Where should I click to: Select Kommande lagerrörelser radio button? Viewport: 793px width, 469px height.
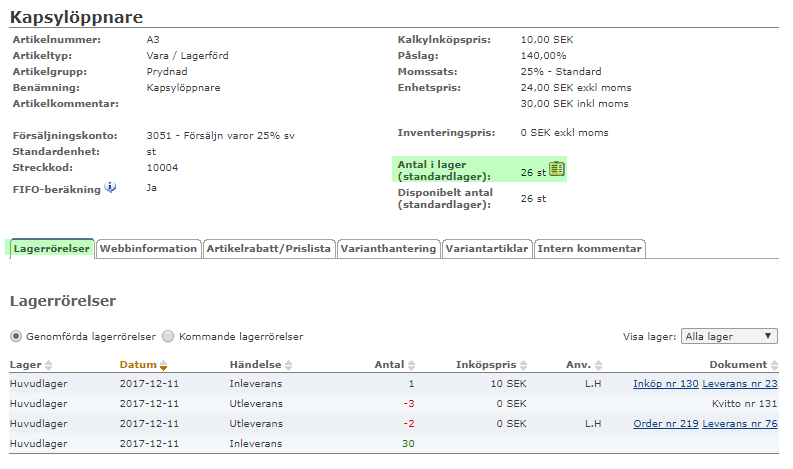pos(168,337)
